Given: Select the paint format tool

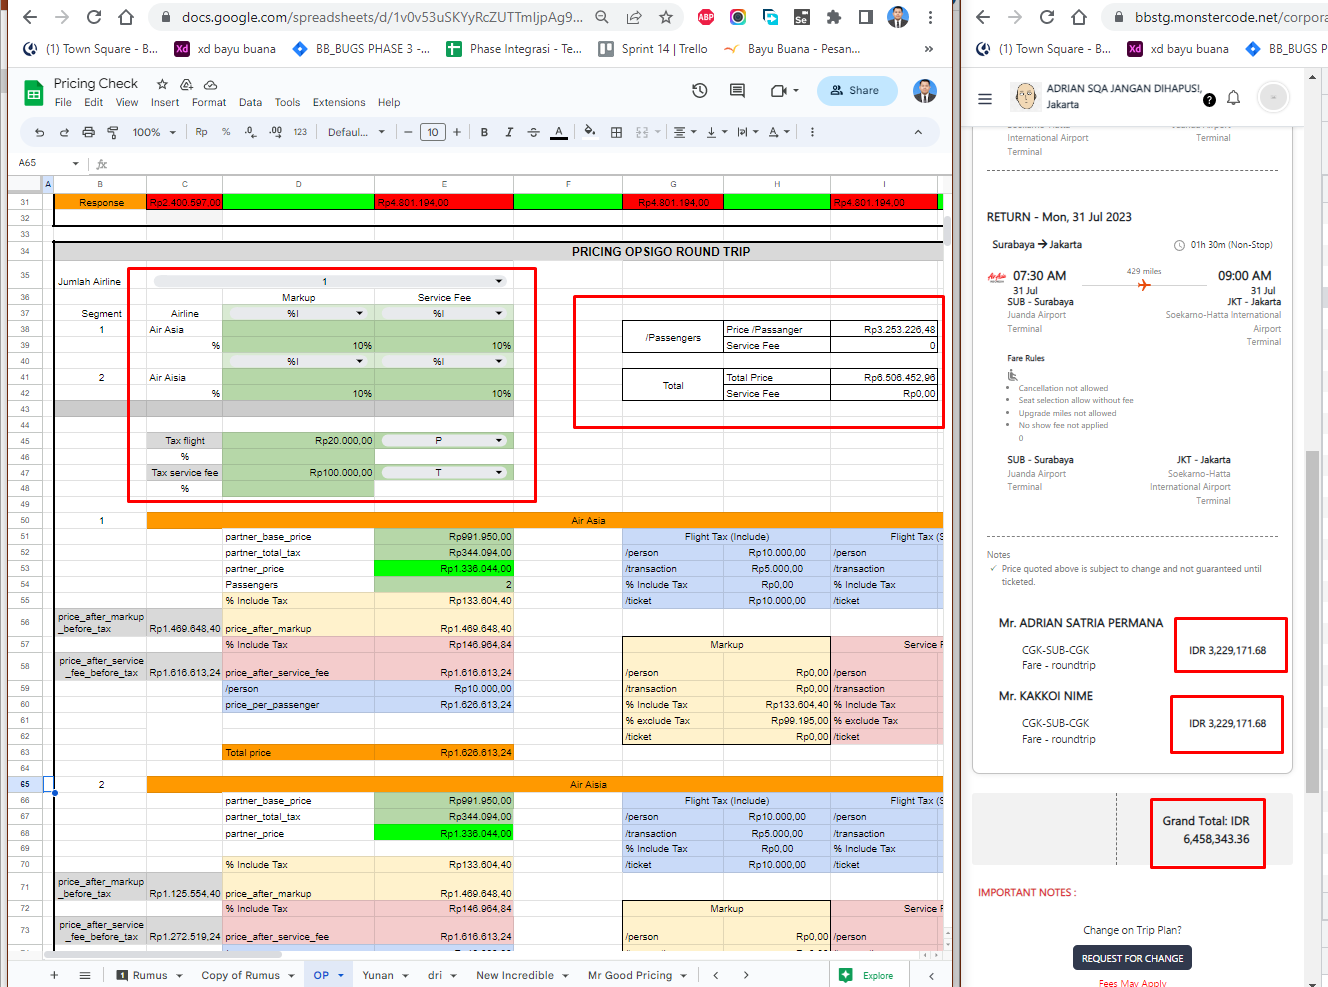Looking at the screenshot, I should pos(112,132).
